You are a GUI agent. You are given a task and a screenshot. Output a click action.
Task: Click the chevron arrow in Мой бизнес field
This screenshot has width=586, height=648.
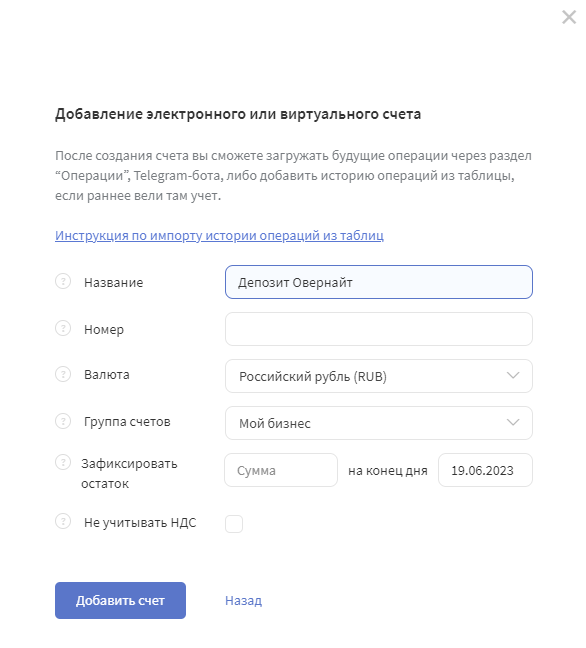tap(513, 422)
